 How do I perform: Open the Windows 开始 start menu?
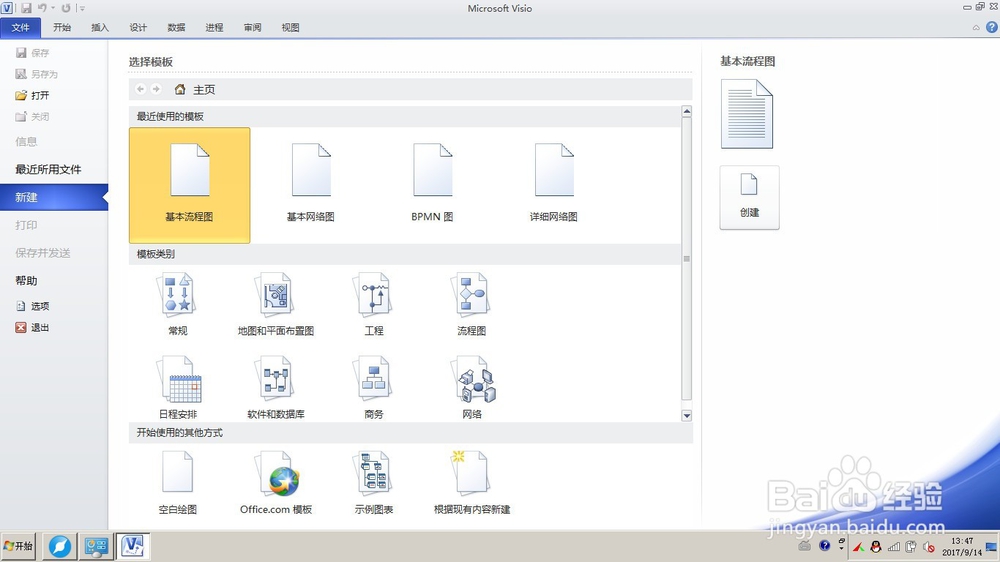tap(18, 546)
